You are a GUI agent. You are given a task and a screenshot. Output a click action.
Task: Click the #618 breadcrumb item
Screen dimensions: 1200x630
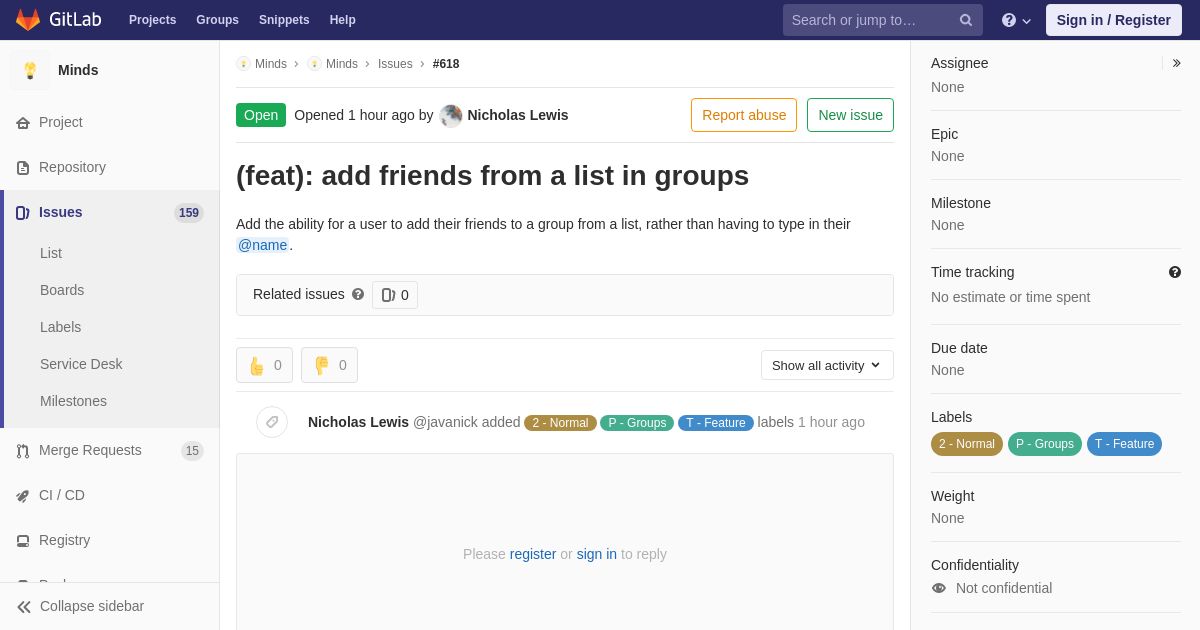(446, 64)
